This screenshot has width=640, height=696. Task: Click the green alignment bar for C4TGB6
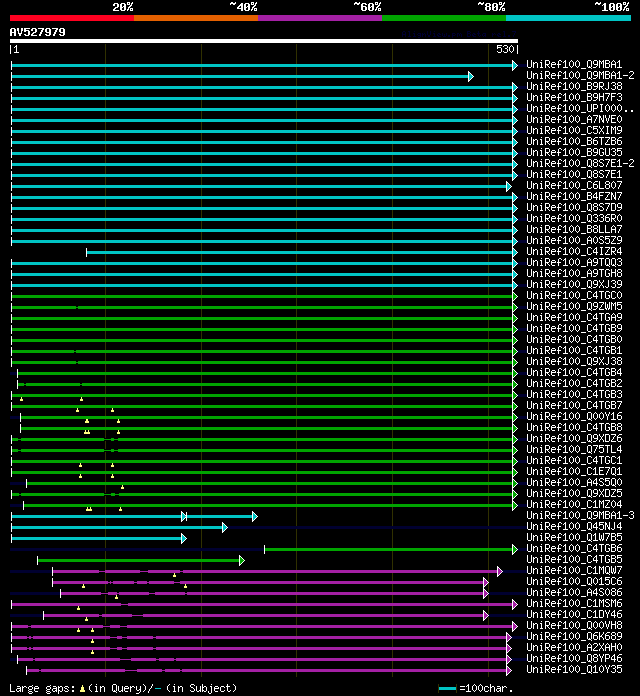coord(391,550)
